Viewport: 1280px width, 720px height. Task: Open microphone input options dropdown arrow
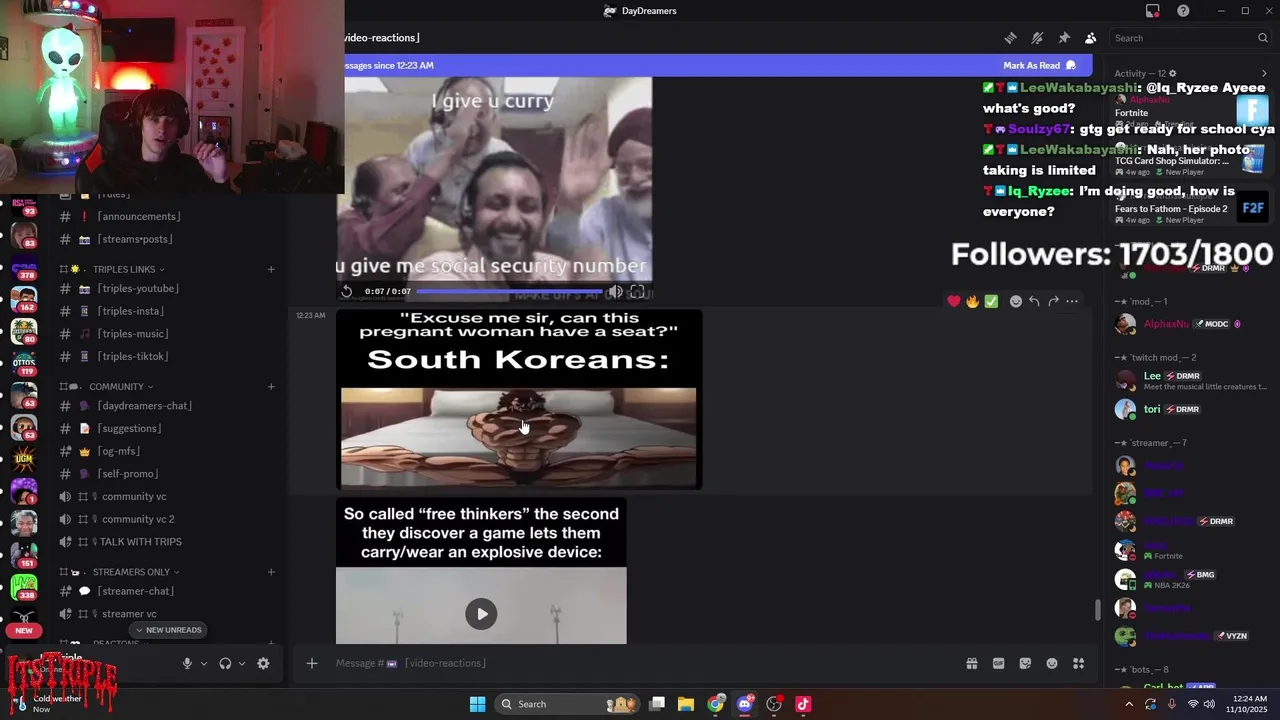tap(204, 663)
